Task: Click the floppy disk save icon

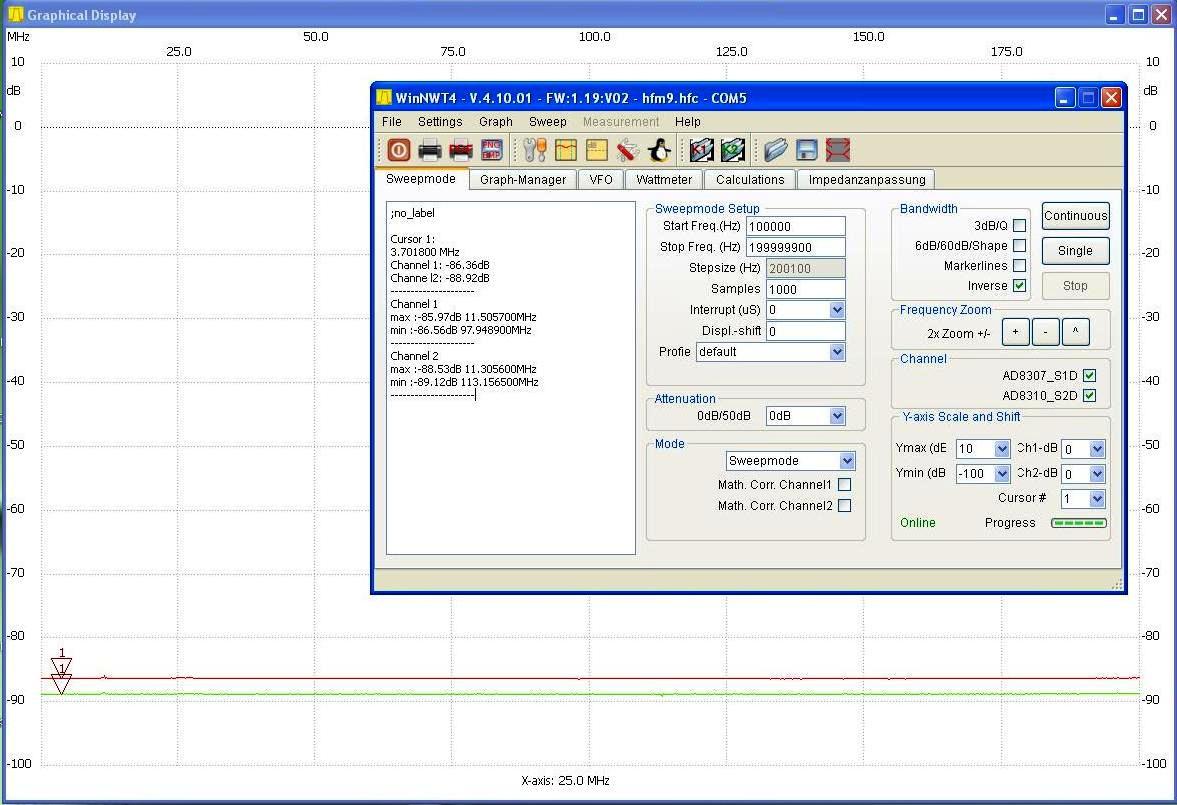Action: pos(807,150)
